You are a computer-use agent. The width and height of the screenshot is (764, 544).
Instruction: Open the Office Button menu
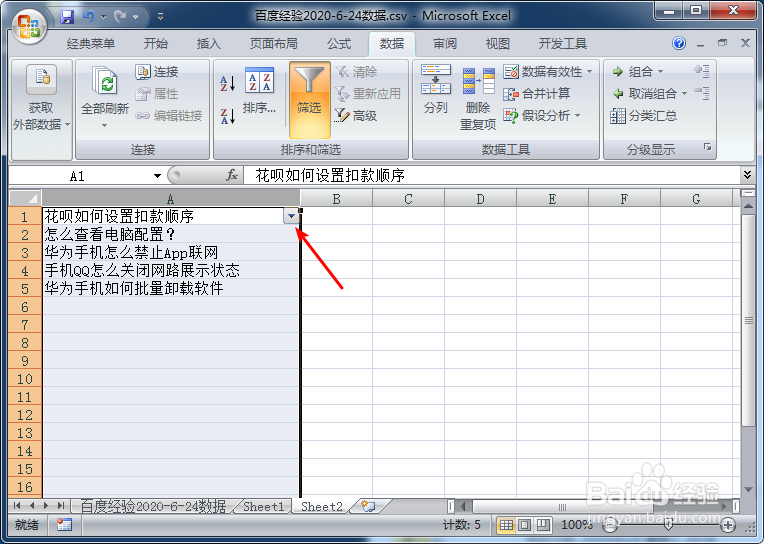29,26
